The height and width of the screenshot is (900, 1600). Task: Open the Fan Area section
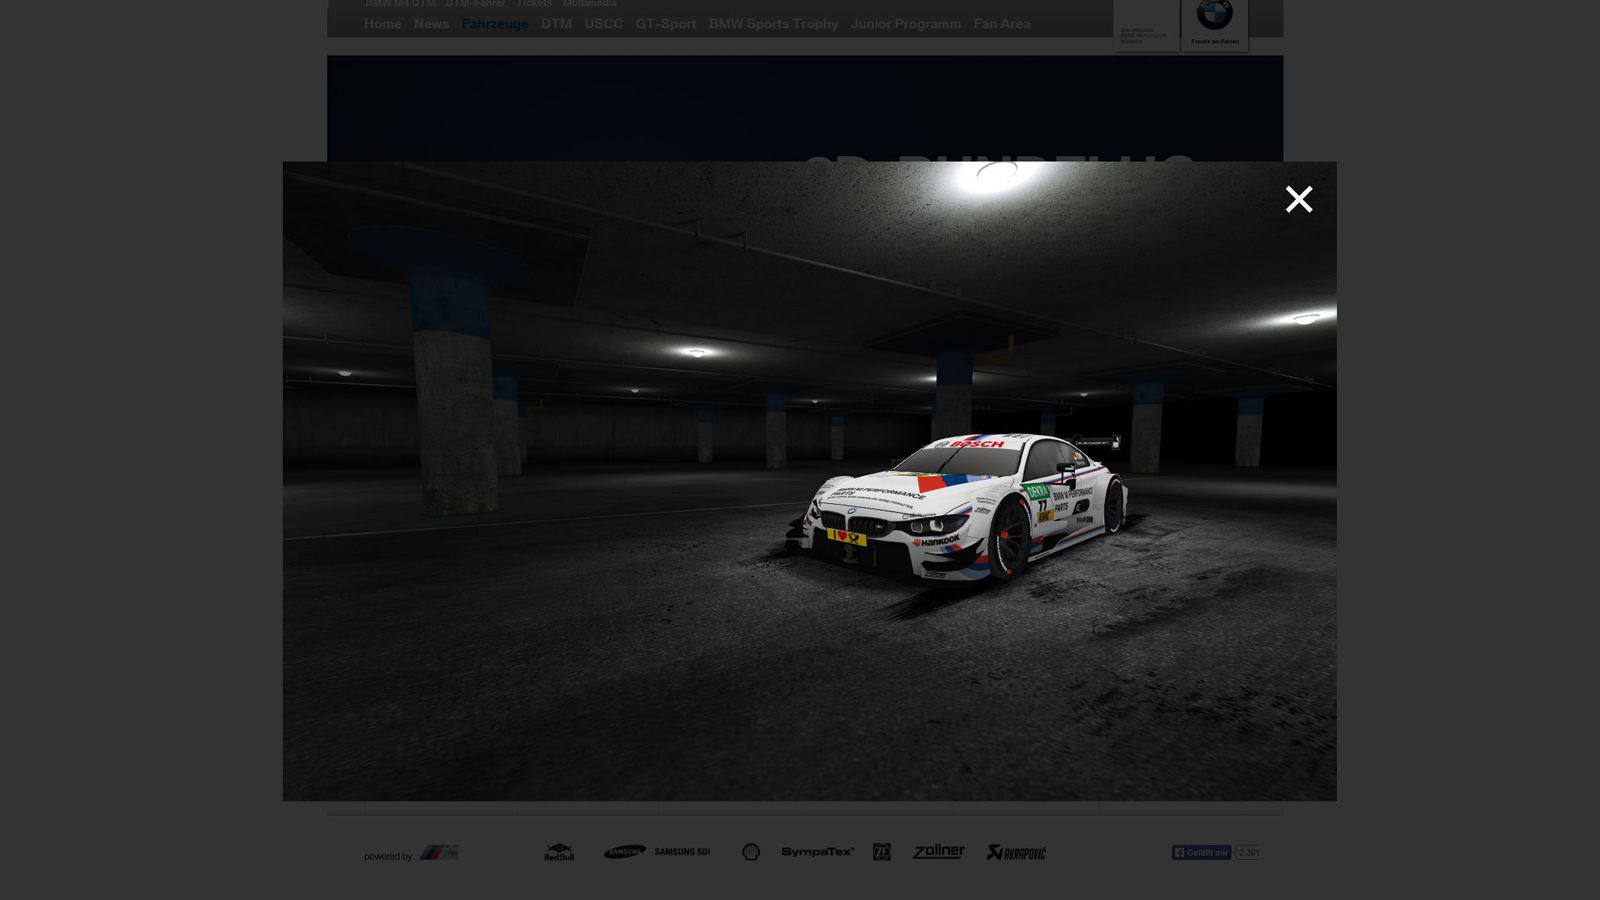pyautogui.click(x=1001, y=24)
